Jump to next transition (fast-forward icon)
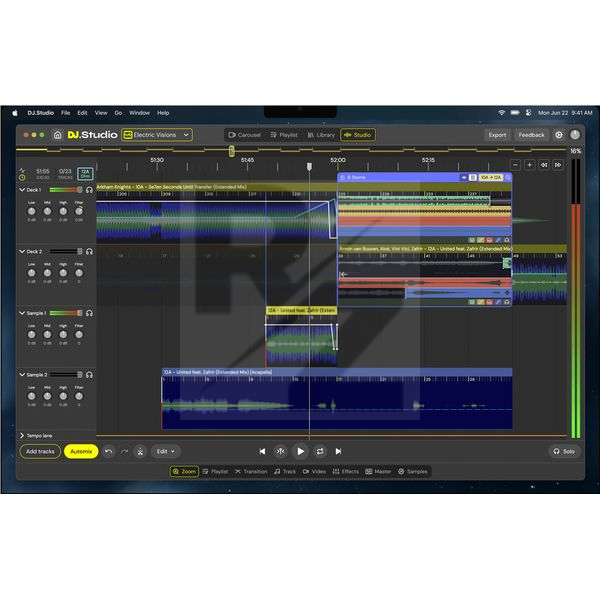 (x=558, y=165)
